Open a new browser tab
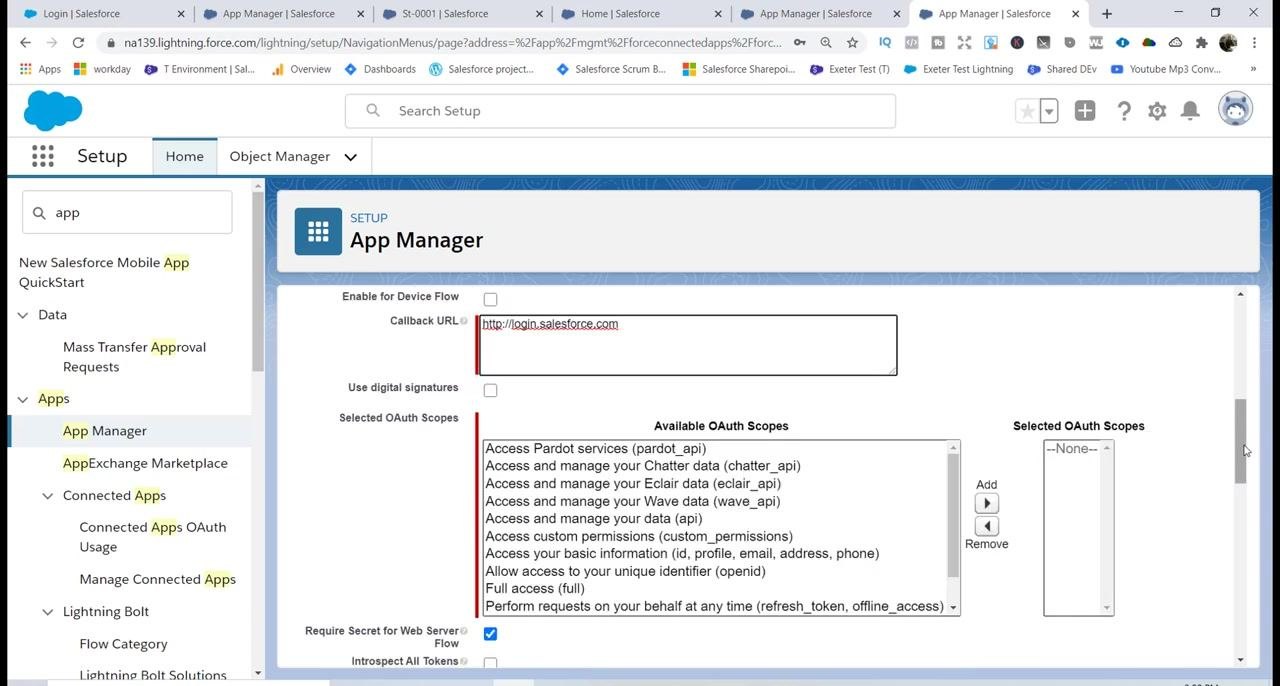The height and width of the screenshot is (686, 1280). (x=1107, y=14)
